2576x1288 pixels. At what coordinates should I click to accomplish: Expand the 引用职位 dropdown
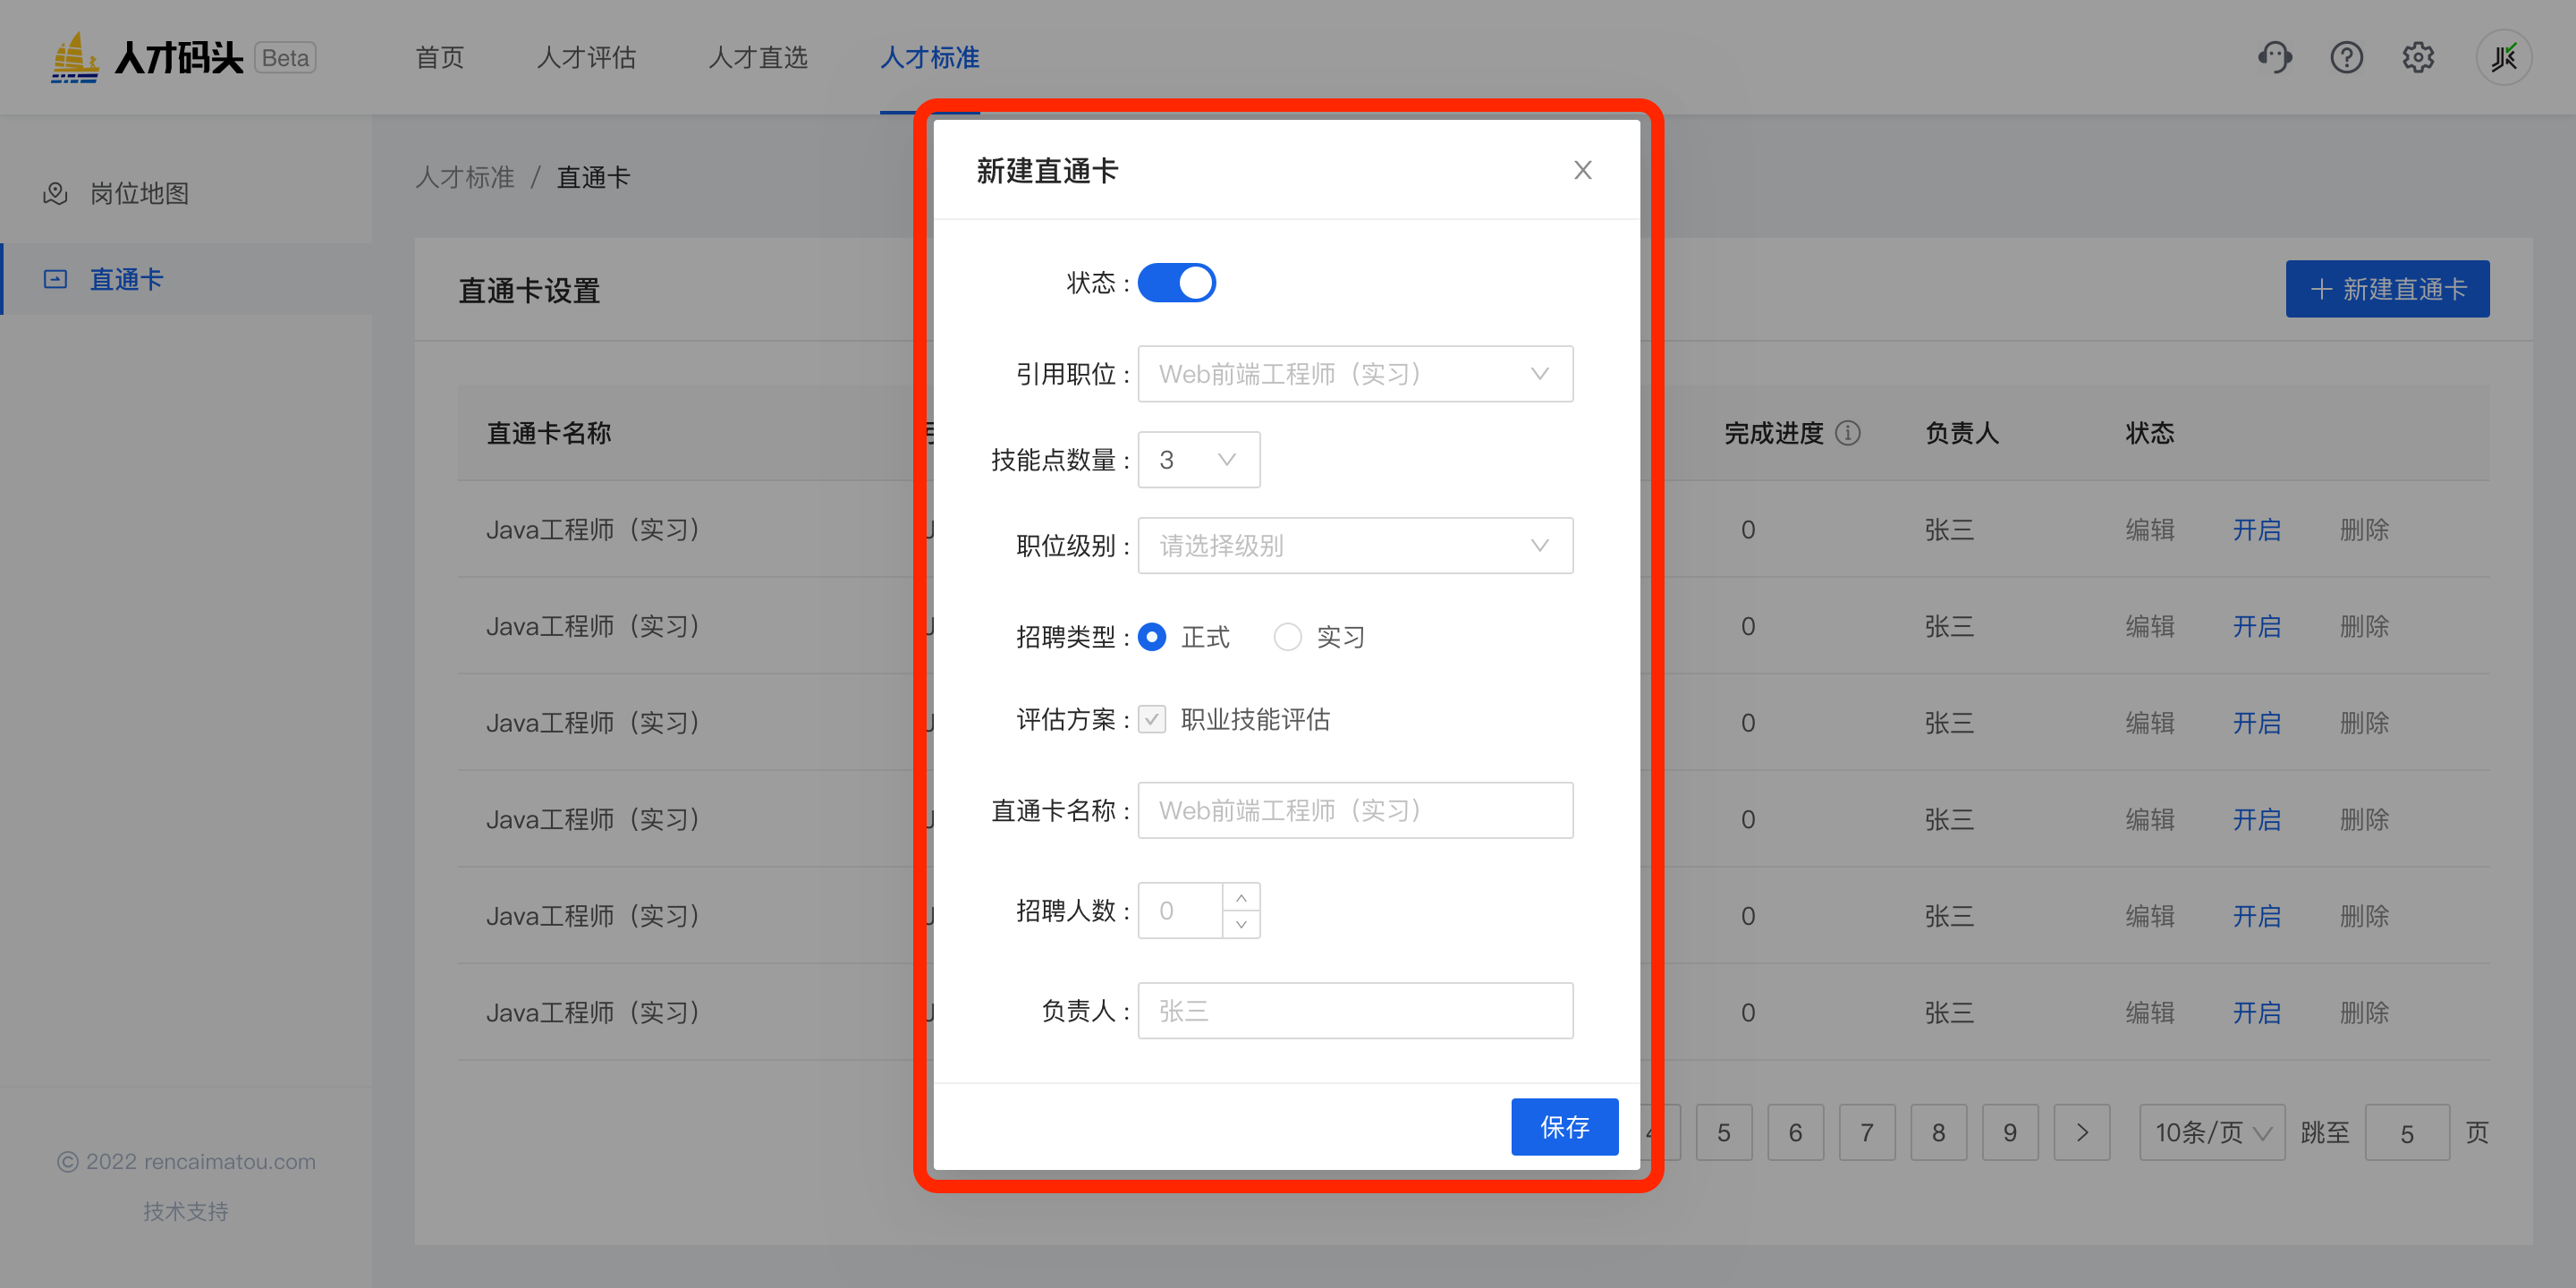[x=1354, y=374]
